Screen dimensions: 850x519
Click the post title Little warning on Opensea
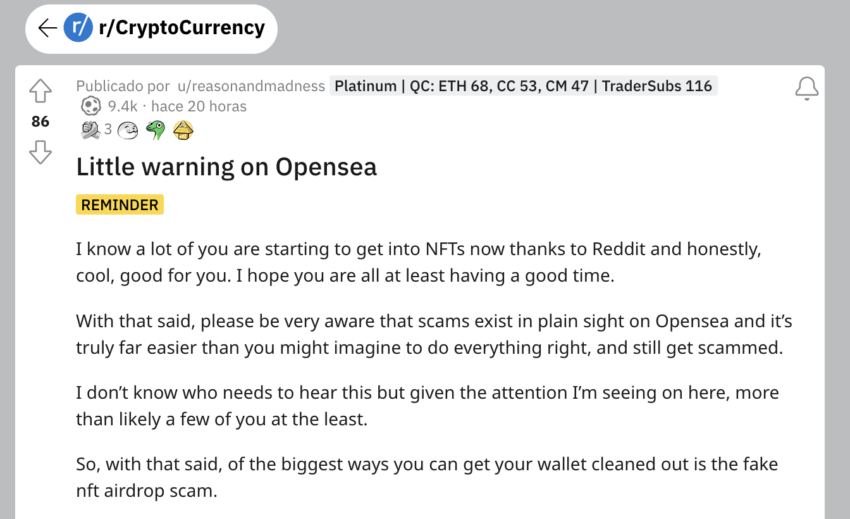(x=226, y=167)
